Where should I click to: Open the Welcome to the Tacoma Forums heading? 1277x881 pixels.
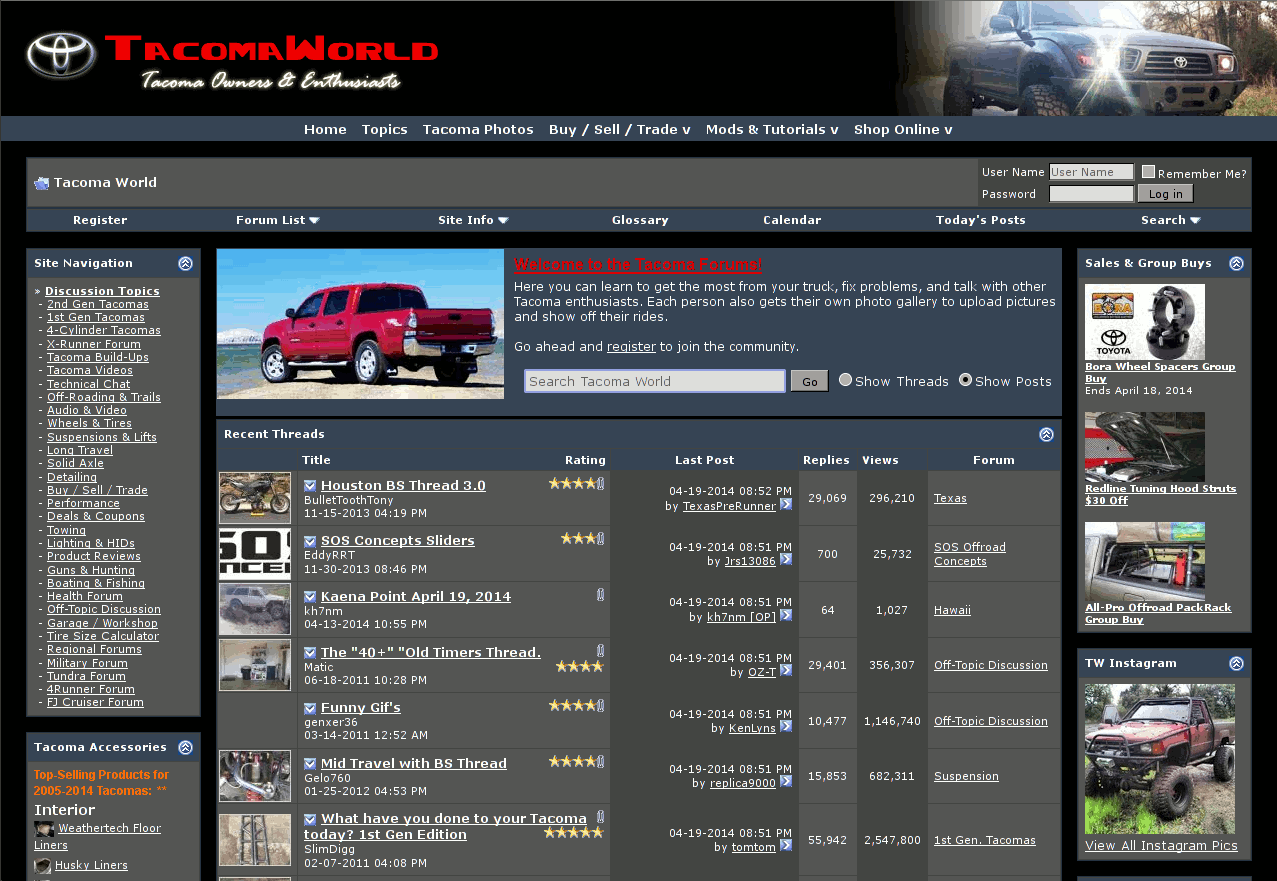pos(638,265)
